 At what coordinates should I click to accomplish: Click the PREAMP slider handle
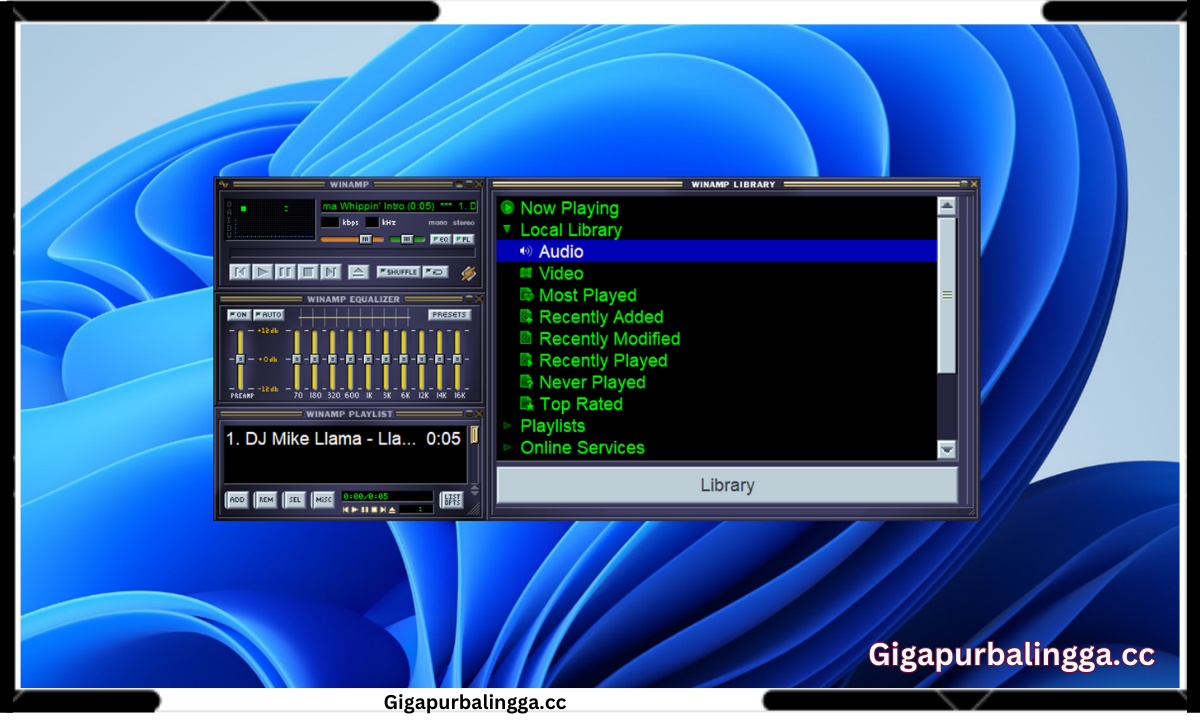[x=240, y=359]
